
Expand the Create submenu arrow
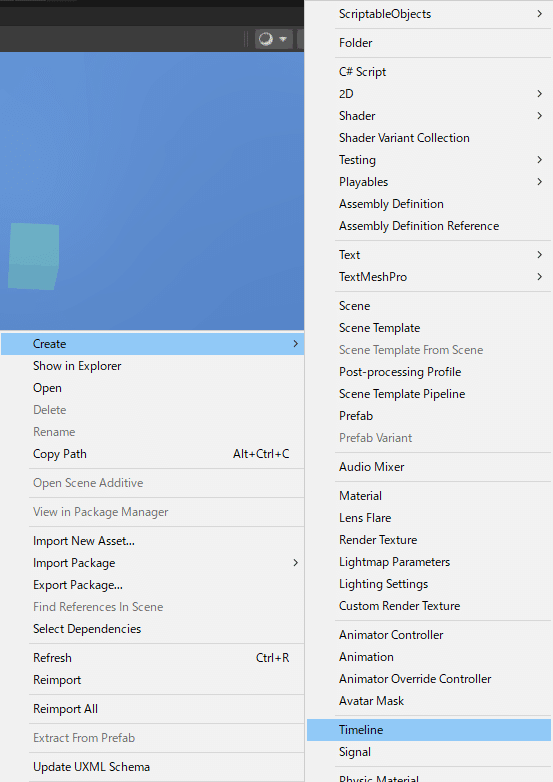coord(296,344)
